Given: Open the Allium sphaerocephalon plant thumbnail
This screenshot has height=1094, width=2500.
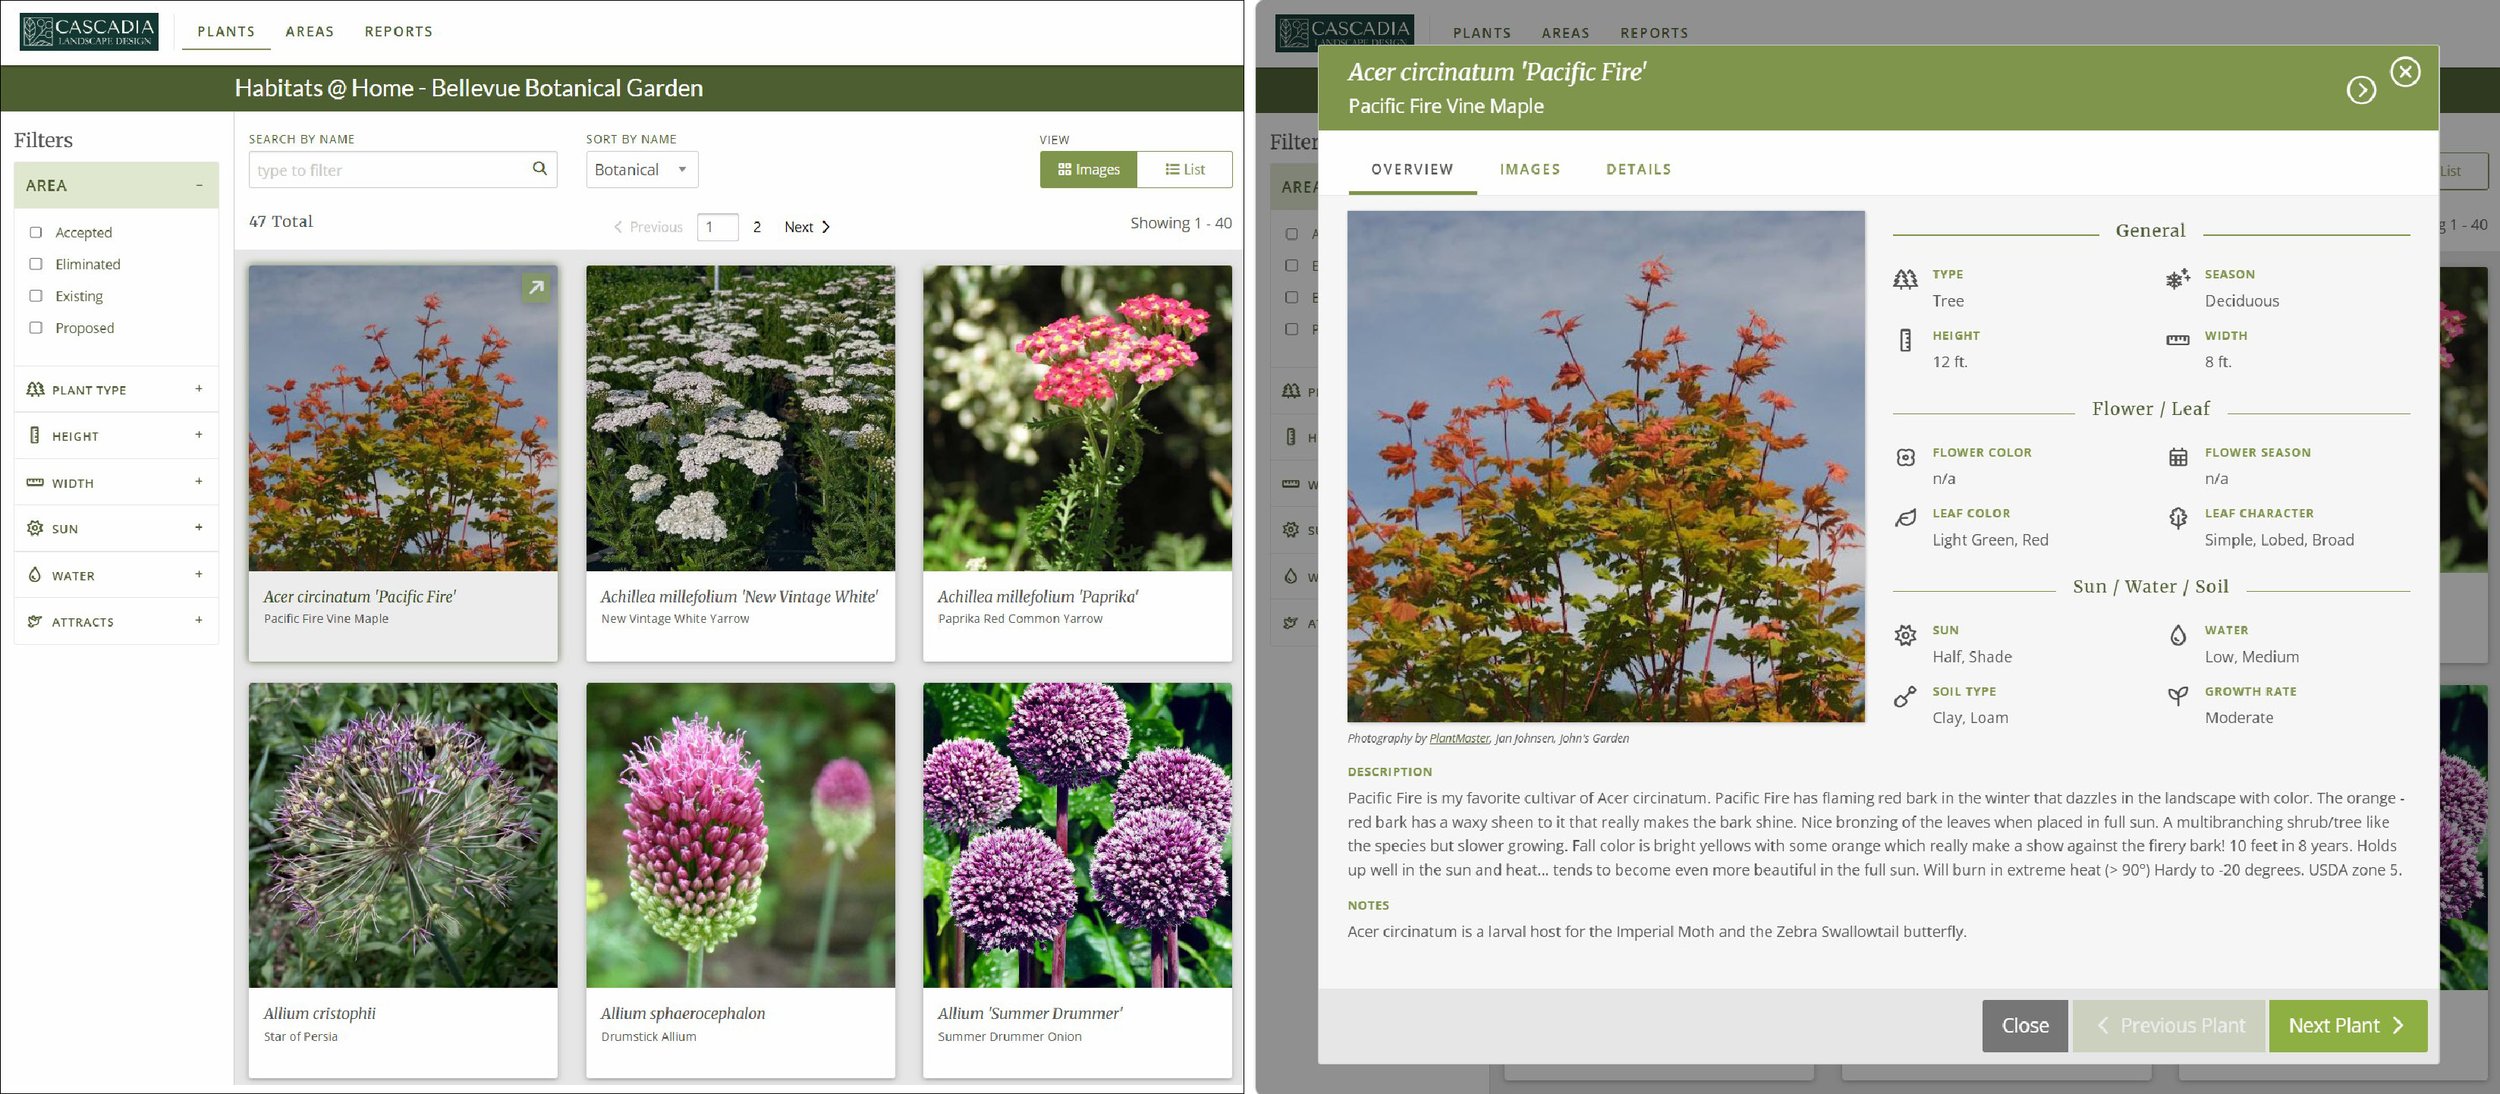Looking at the screenshot, I should coord(740,835).
